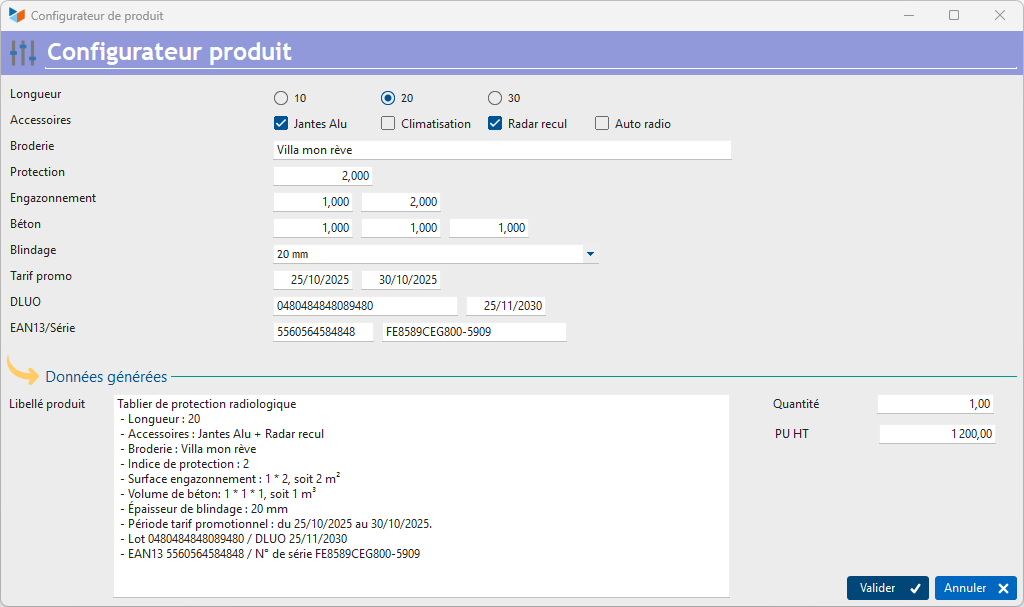The width and height of the screenshot is (1024, 607).
Task: Click the Tarif promo start date field
Action: [x=313, y=280]
